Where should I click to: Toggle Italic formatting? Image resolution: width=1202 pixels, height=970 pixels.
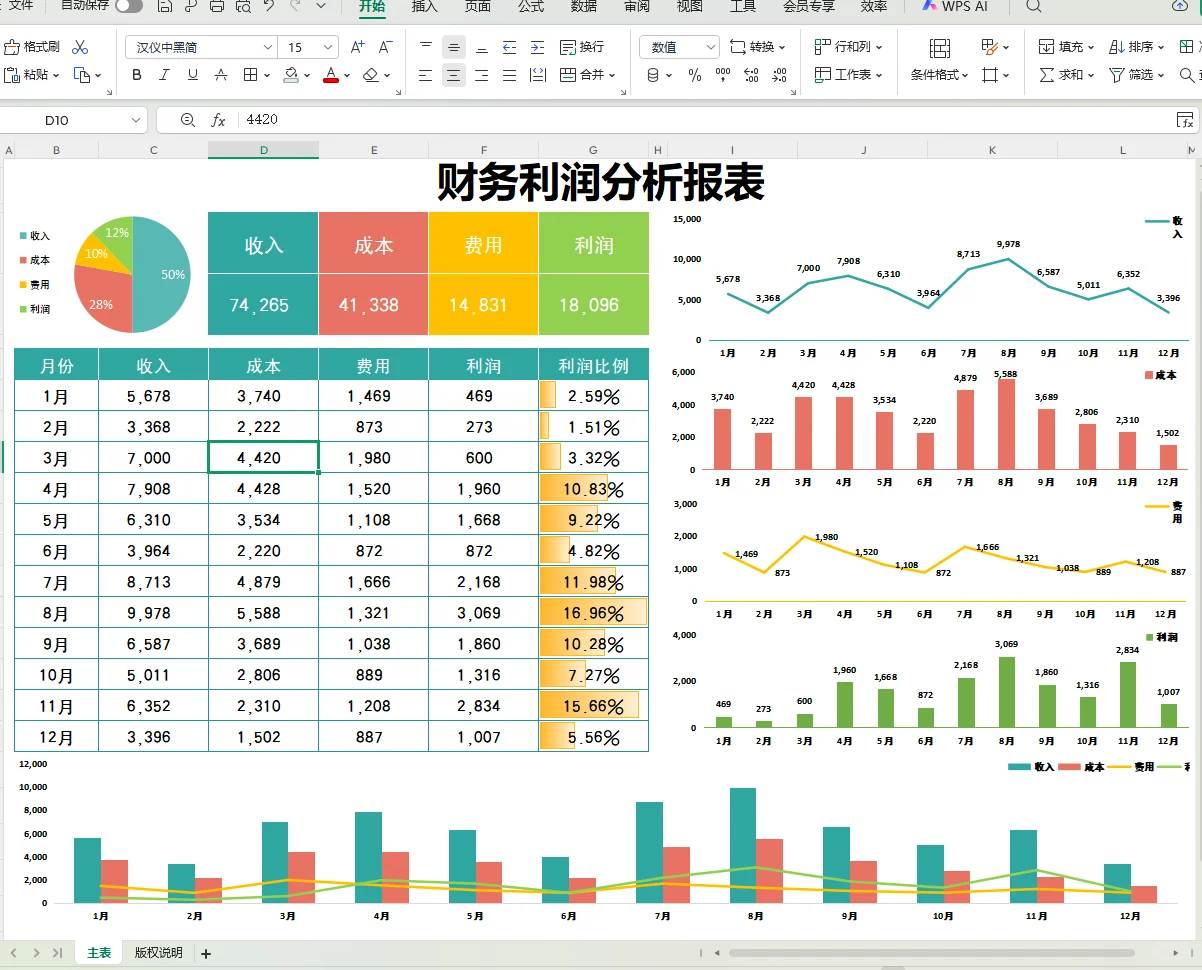[x=165, y=75]
